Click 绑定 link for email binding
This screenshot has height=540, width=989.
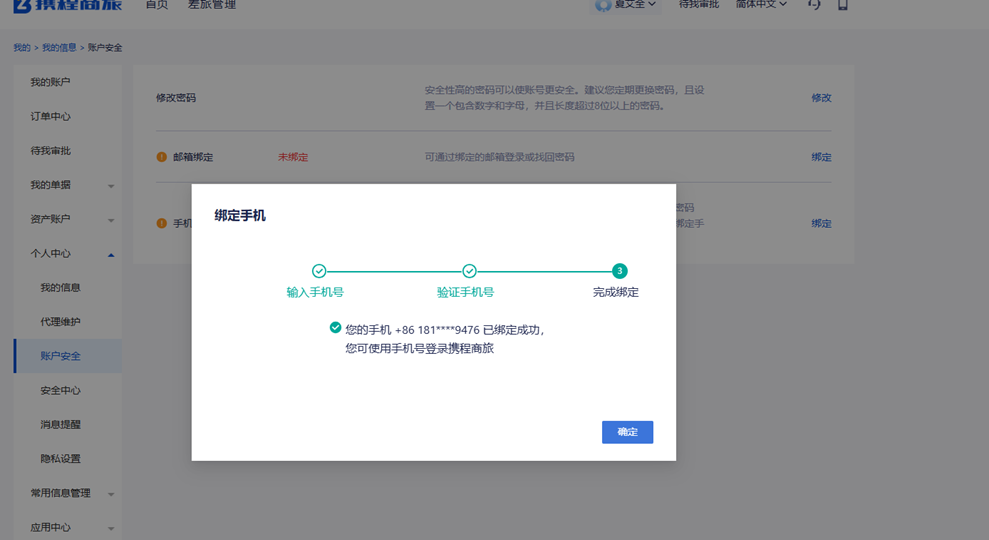(821, 157)
